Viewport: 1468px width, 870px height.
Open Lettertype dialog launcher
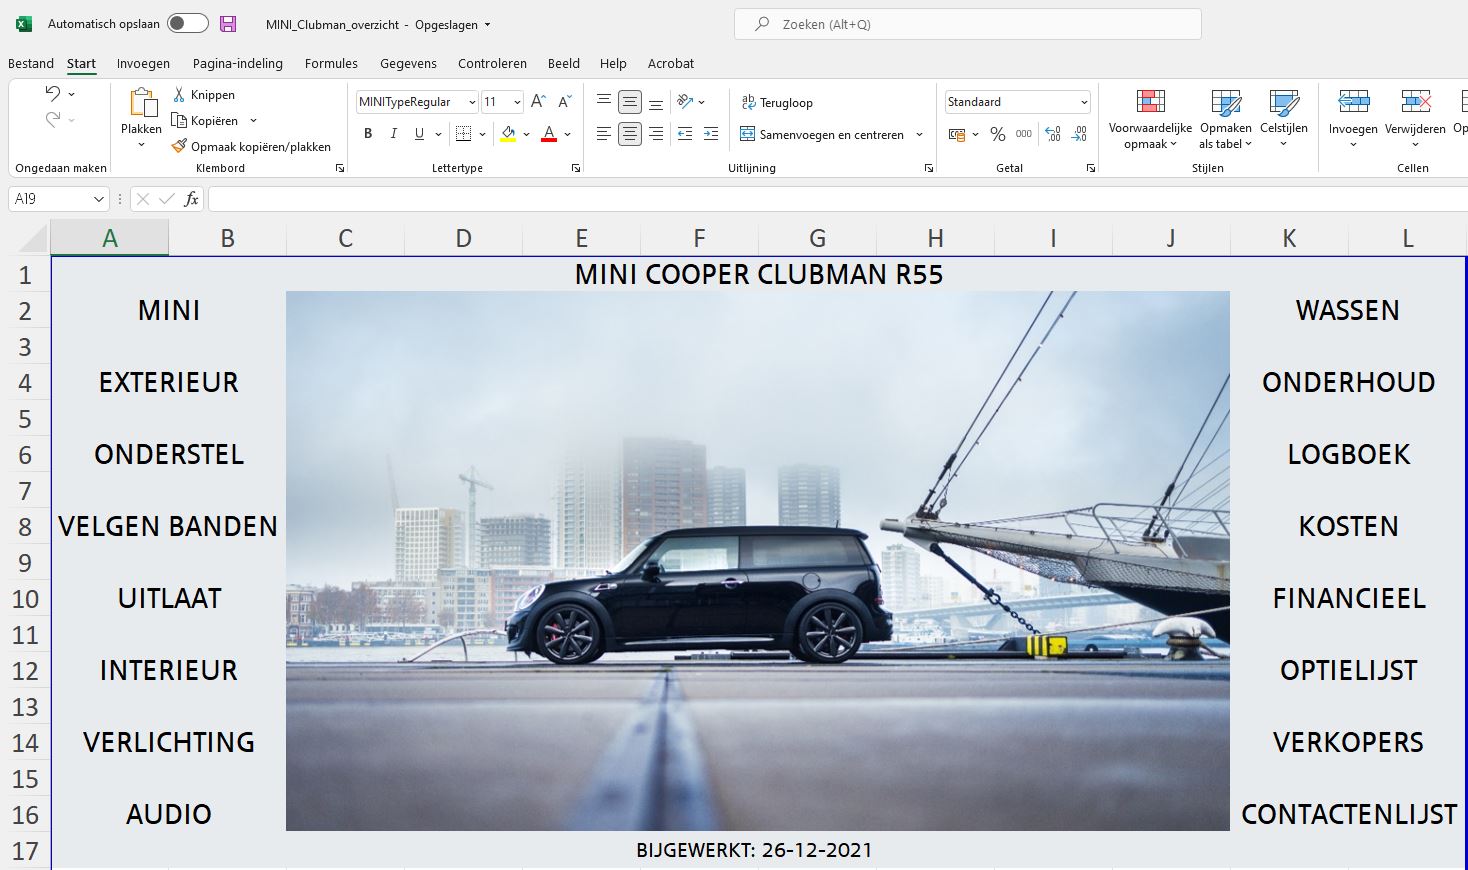point(576,168)
